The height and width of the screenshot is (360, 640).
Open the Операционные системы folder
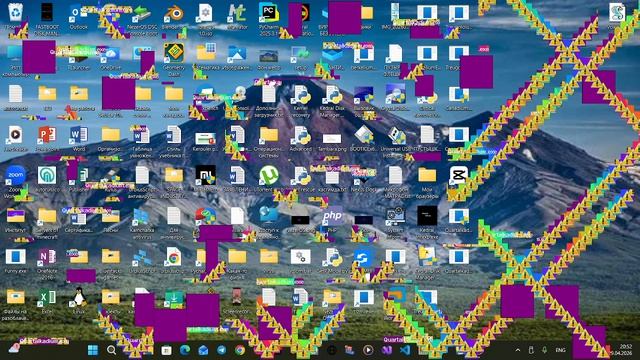pos(269,134)
